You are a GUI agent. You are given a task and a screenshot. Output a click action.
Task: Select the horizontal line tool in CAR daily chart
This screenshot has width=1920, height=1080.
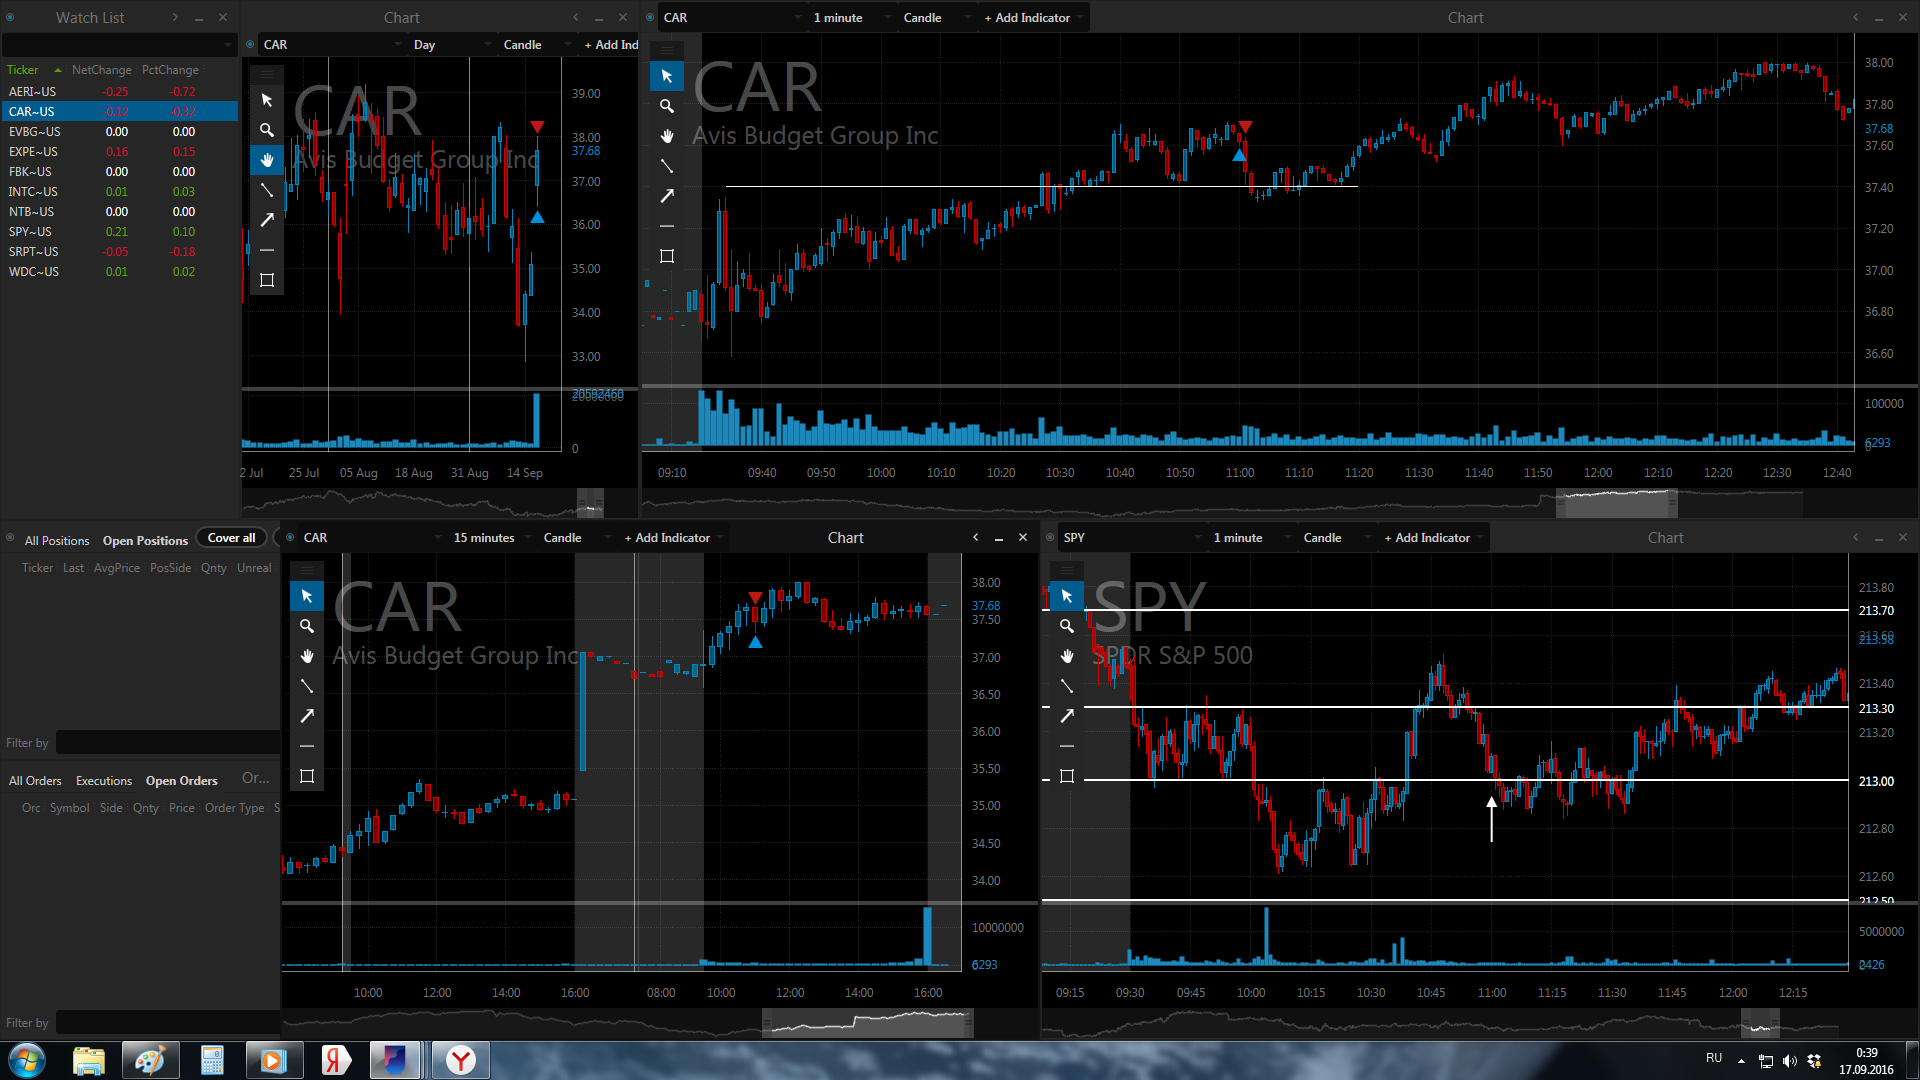click(x=267, y=250)
